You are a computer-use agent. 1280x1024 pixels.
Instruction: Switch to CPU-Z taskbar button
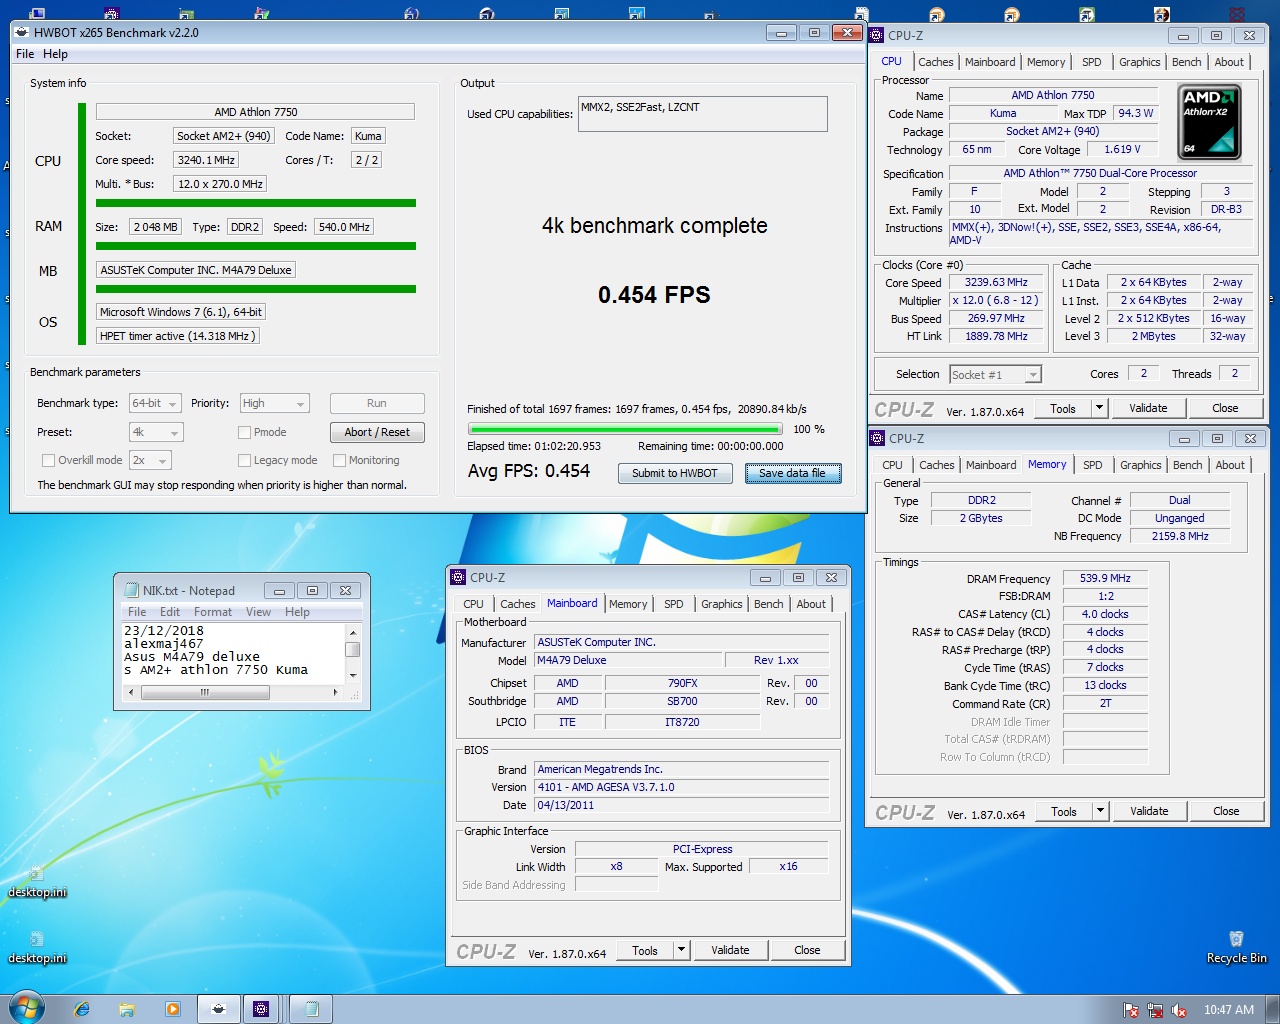[261, 1009]
